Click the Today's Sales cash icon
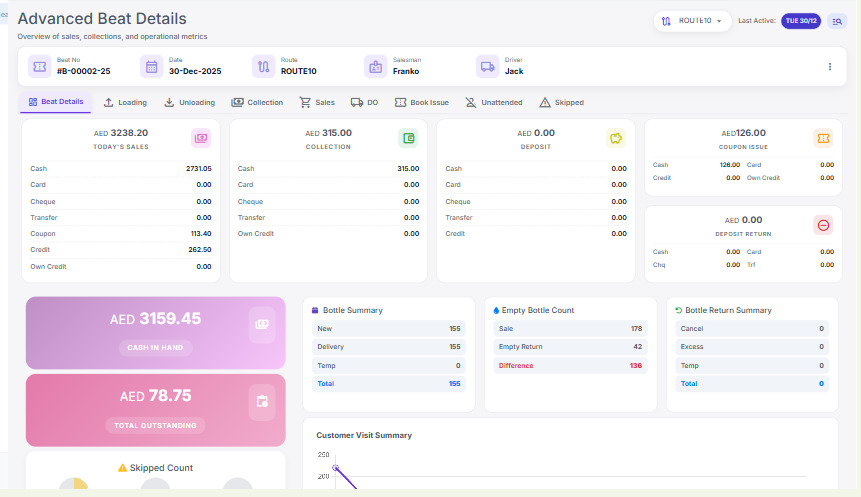Viewport: 861px width, 497px height. pyautogui.click(x=201, y=138)
